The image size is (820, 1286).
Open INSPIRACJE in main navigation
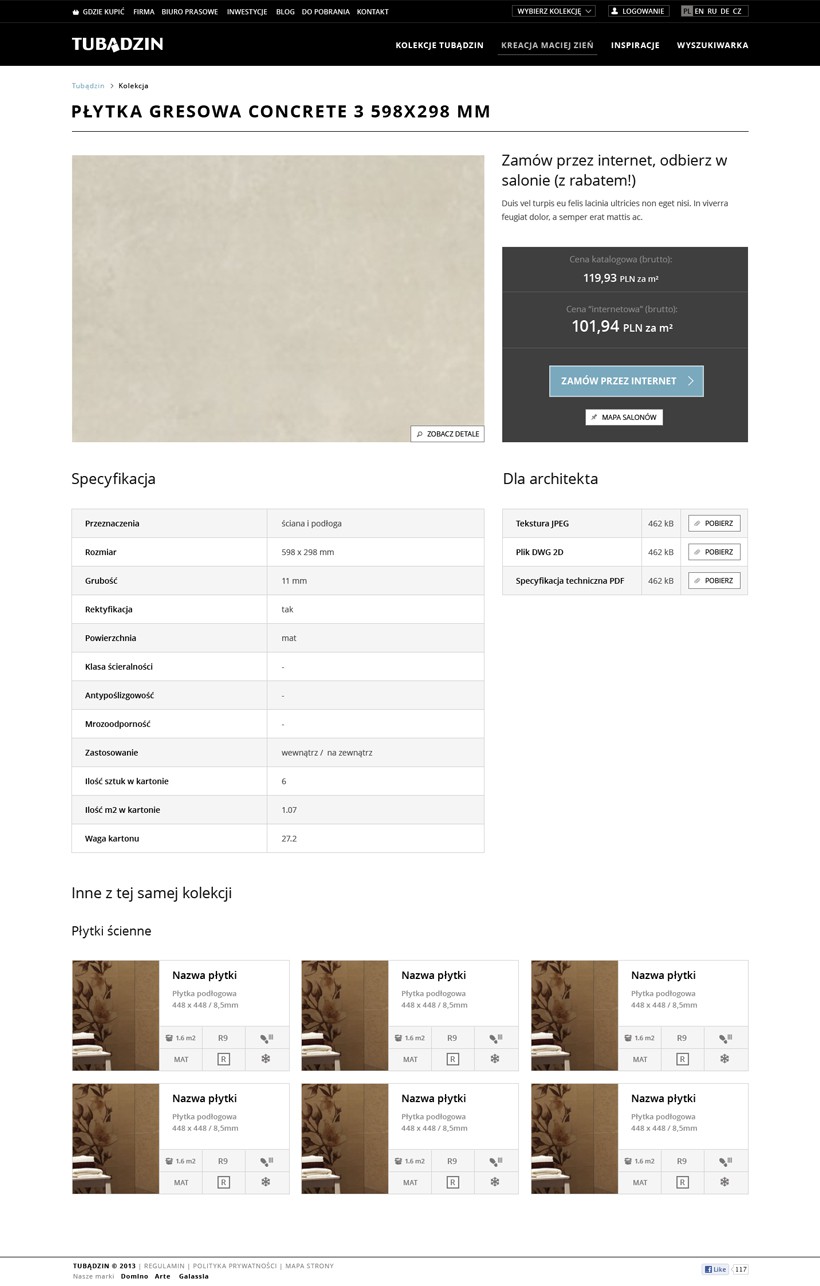tap(635, 45)
